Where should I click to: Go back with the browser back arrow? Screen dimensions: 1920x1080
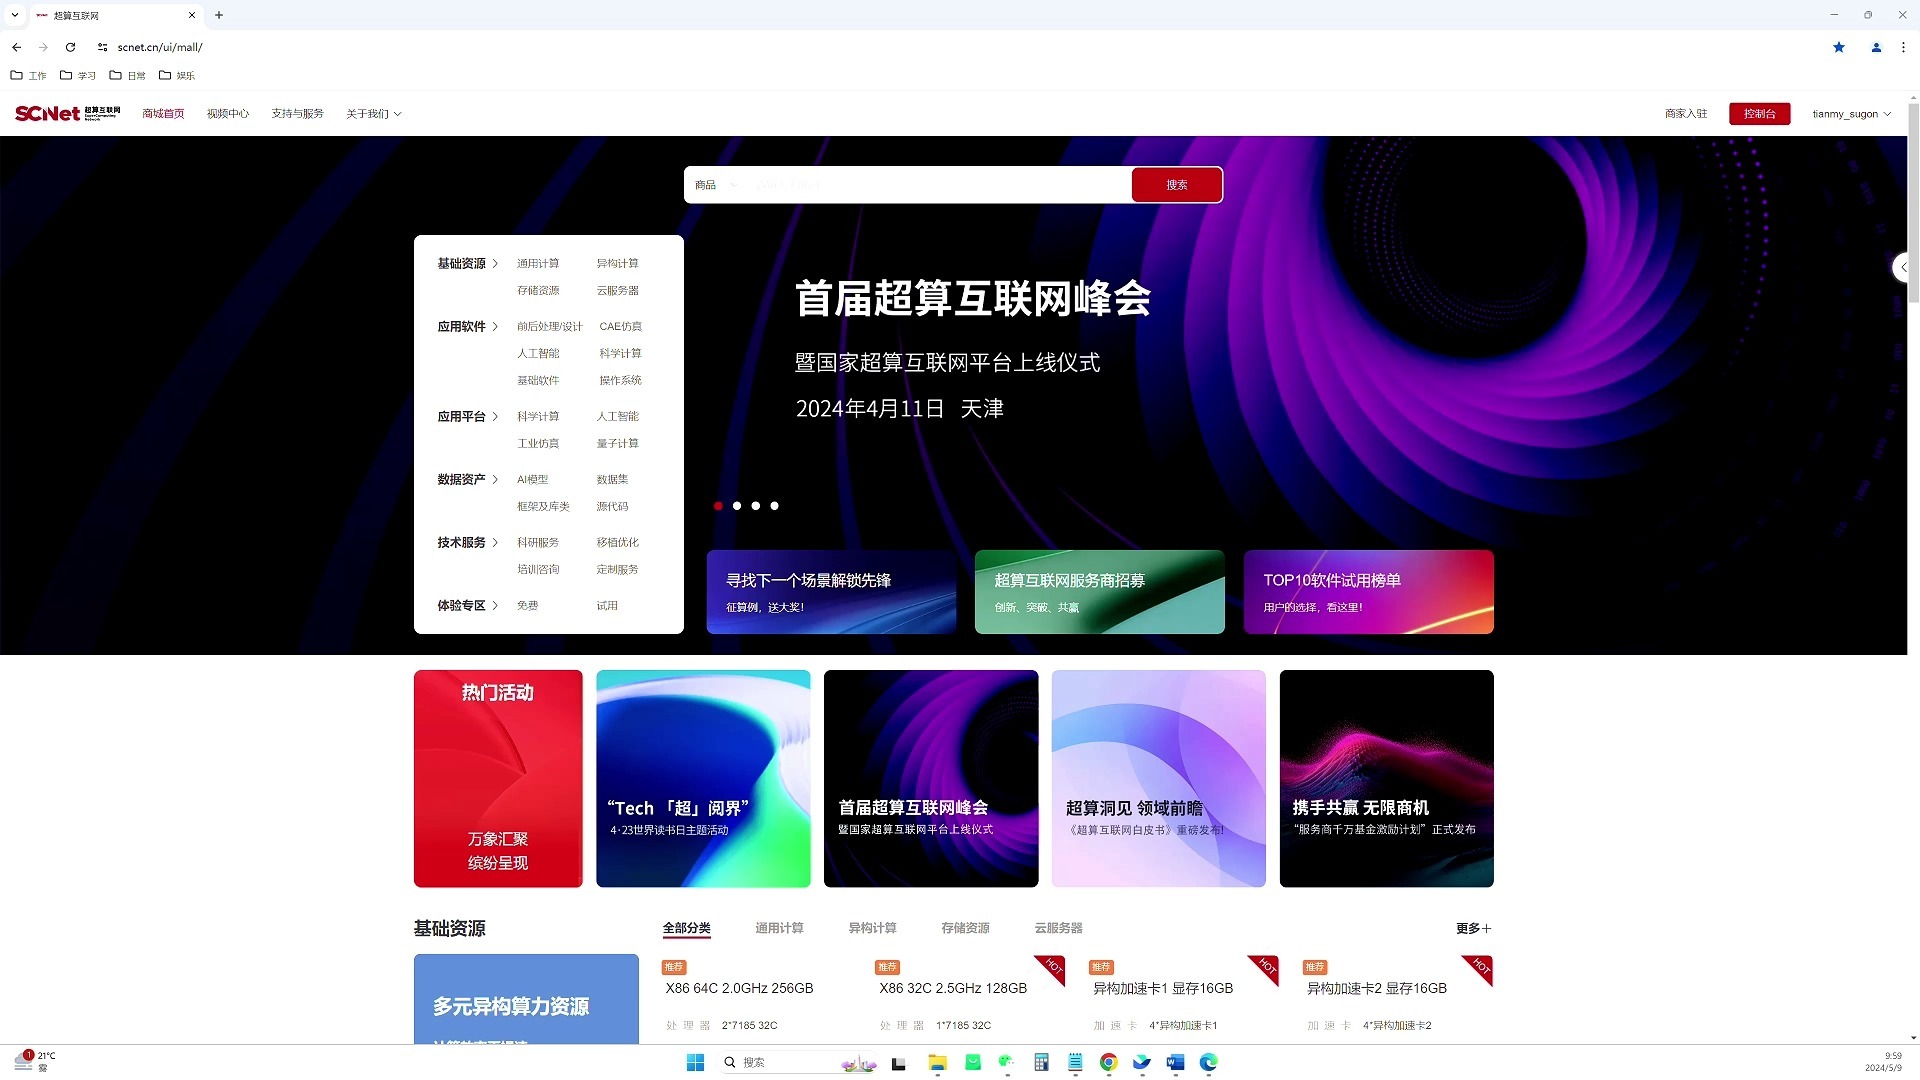[16, 47]
